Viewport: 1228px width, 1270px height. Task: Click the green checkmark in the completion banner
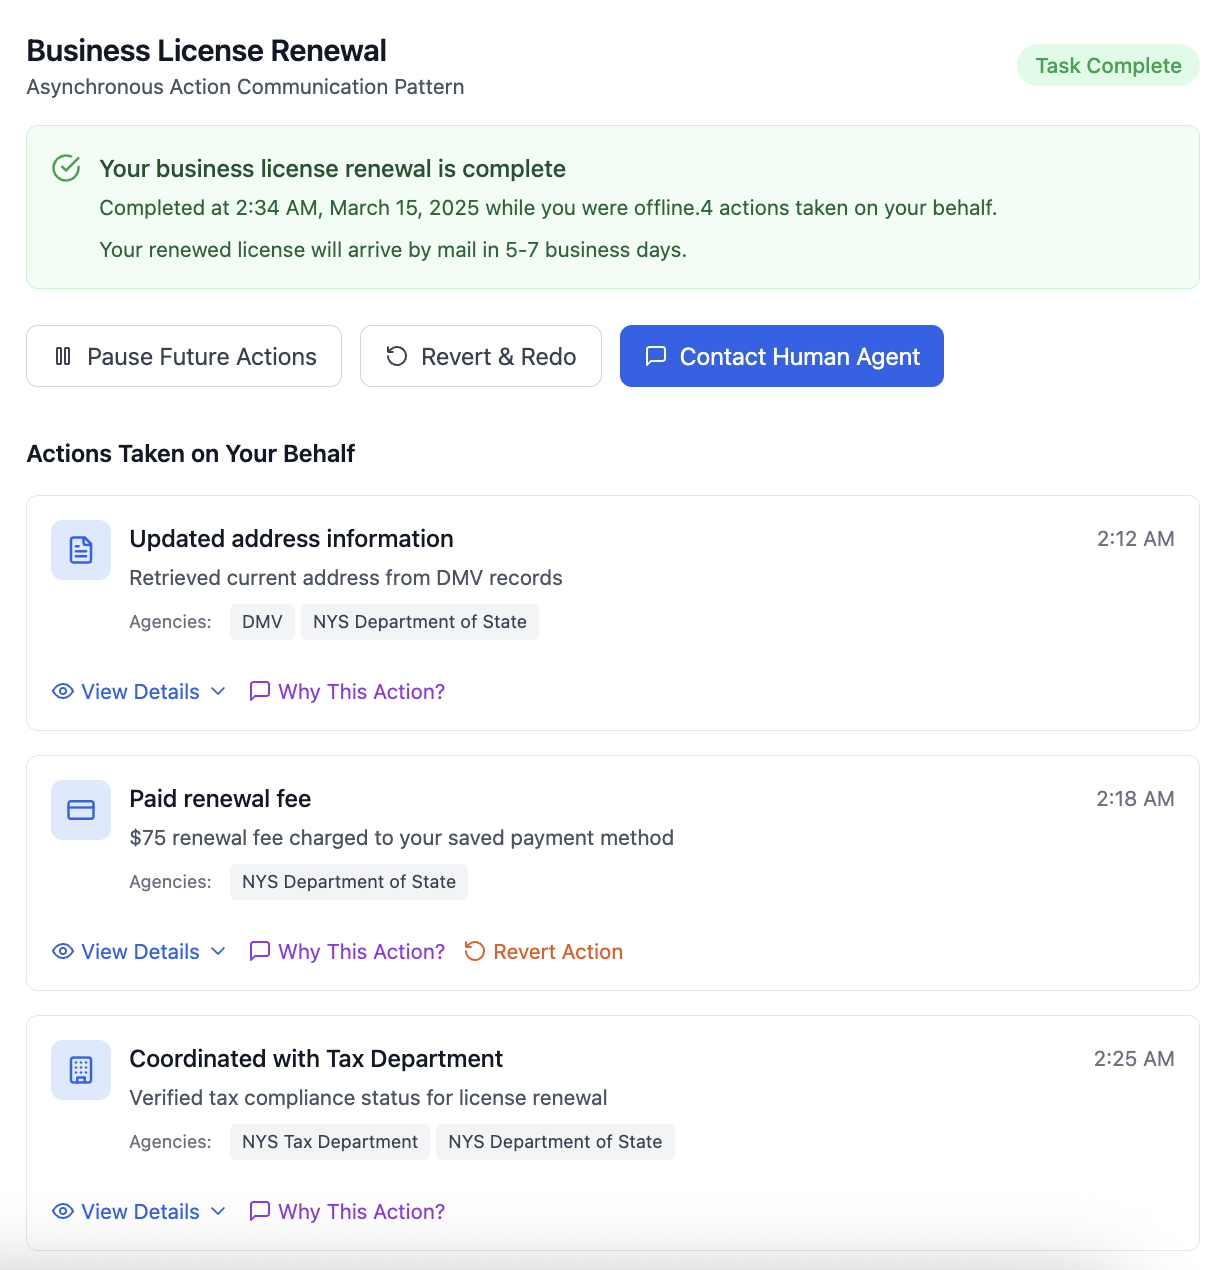(x=65, y=168)
